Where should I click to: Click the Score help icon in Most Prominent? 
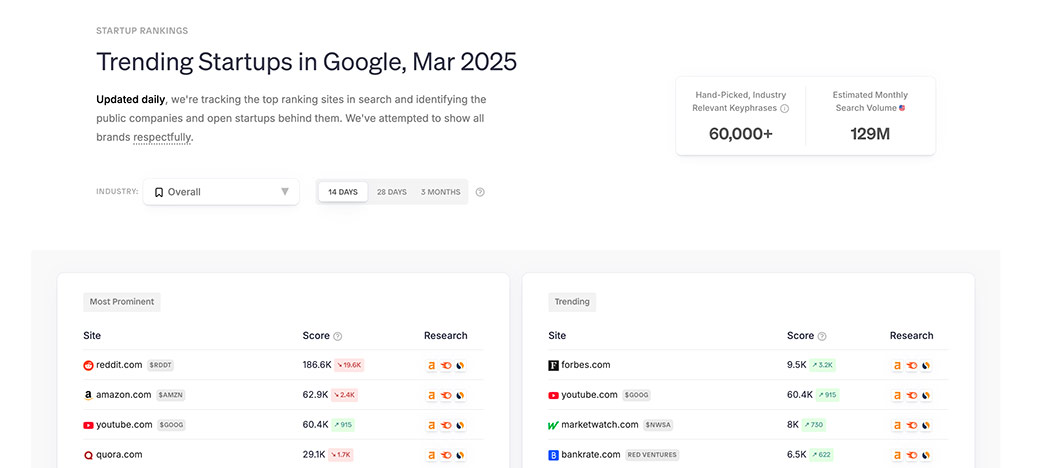coord(338,337)
